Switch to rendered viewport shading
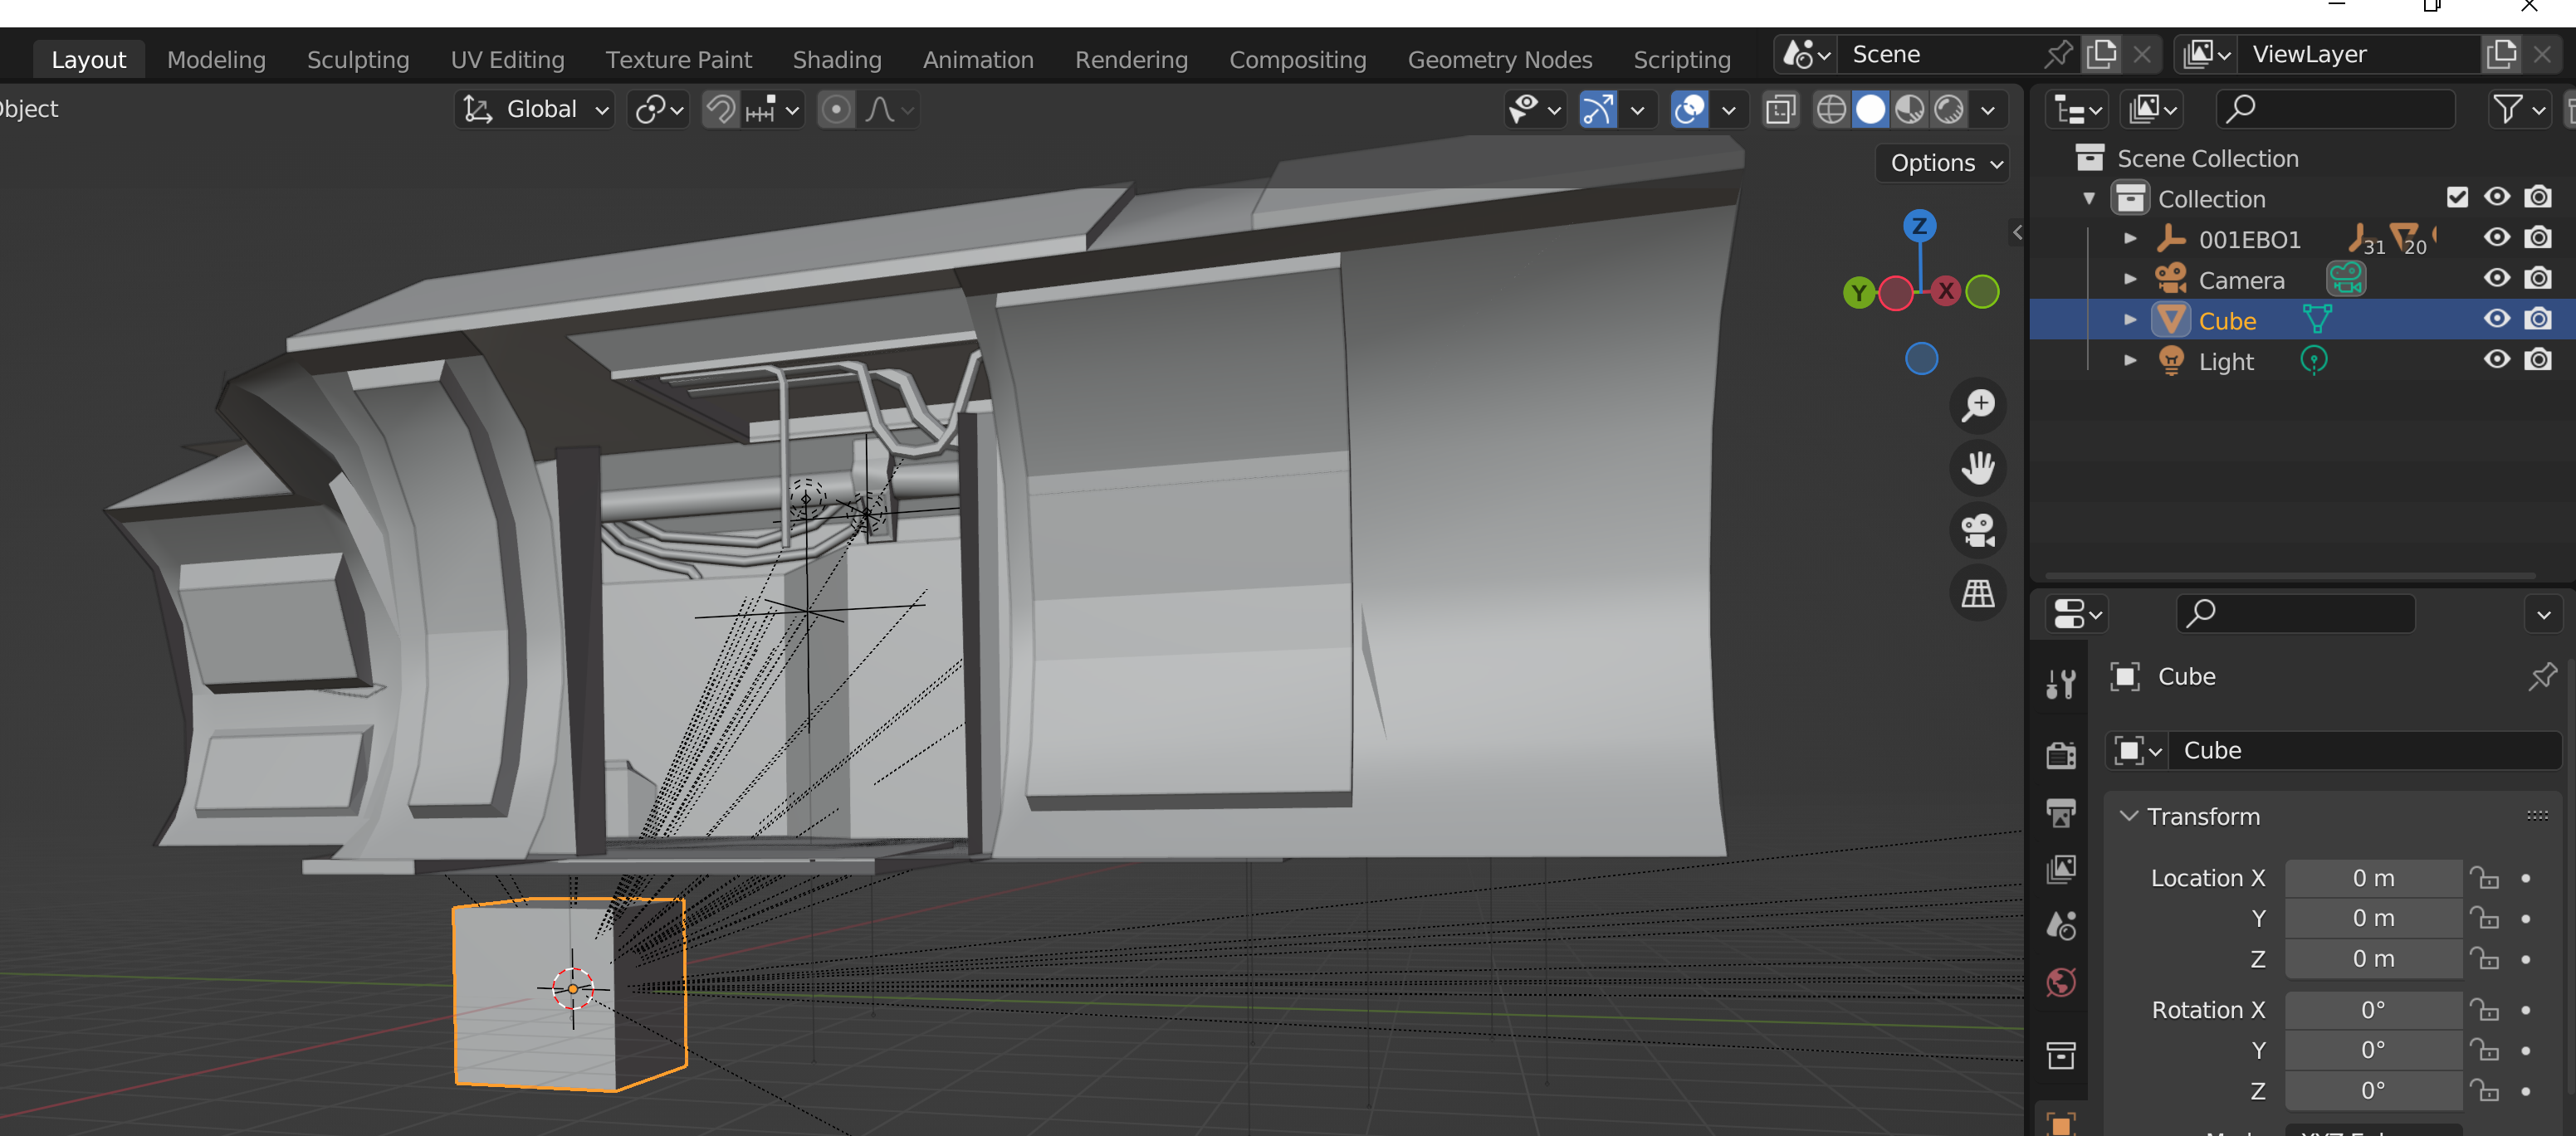The image size is (2576, 1136). coord(1949,109)
